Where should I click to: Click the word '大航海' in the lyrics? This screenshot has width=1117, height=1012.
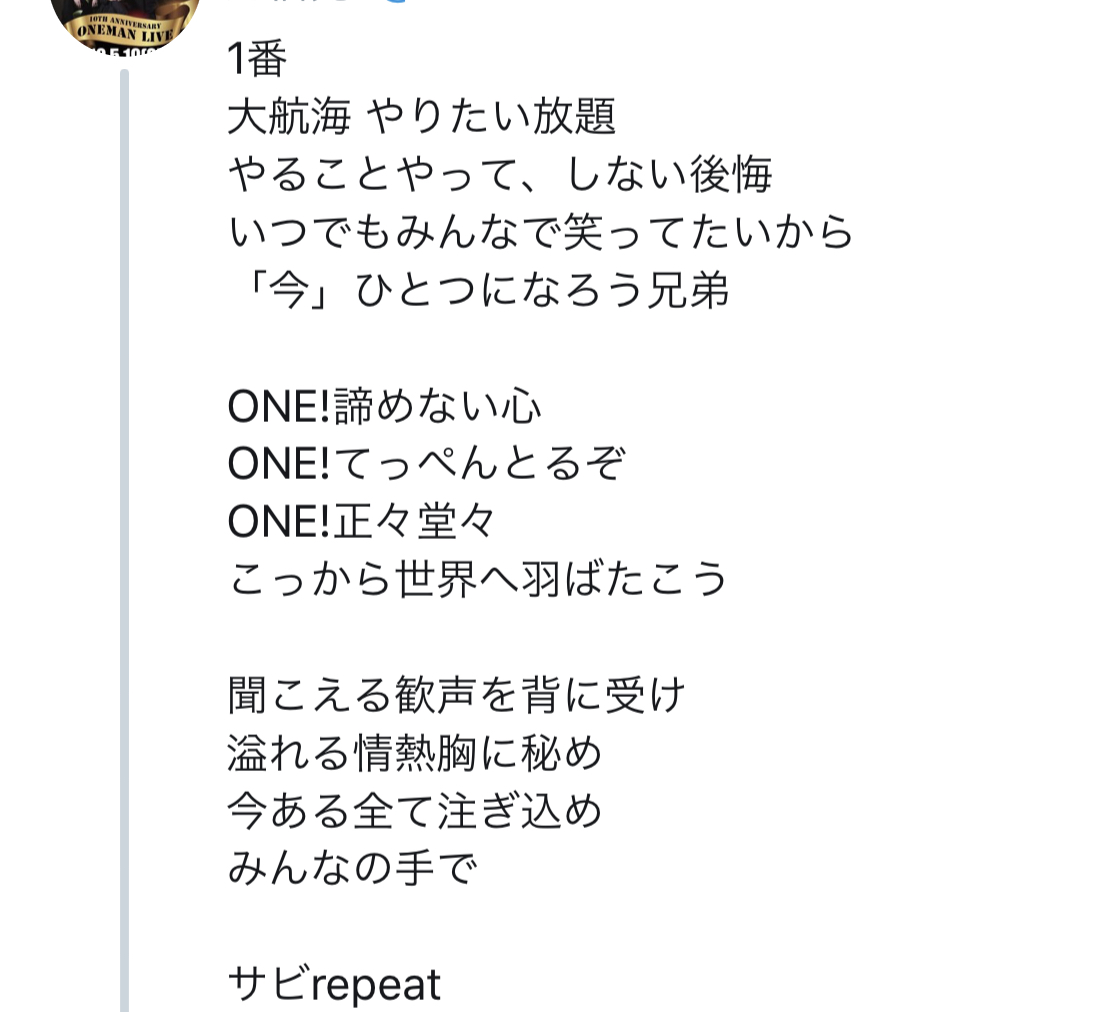point(289,119)
